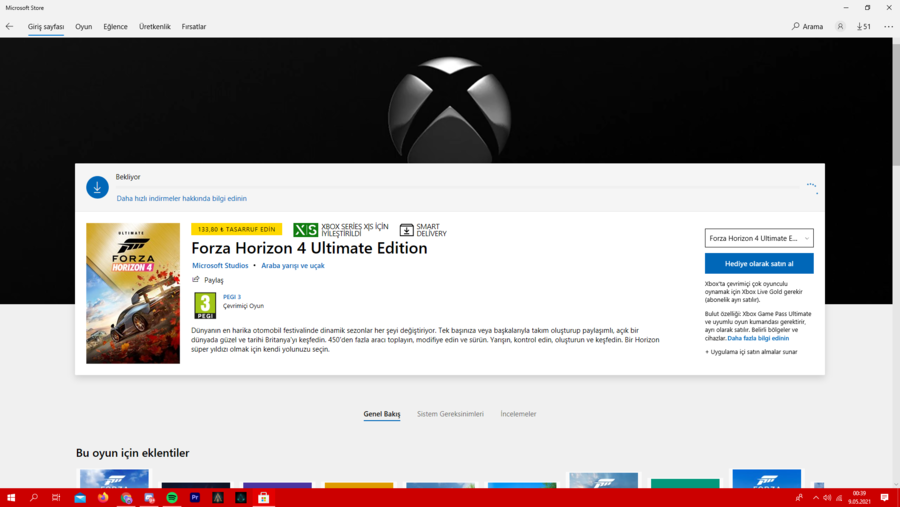Expand the Forza Horizon 4 Ultimate edition dropdown
This screenshot has width=900, height=507.
759,238
